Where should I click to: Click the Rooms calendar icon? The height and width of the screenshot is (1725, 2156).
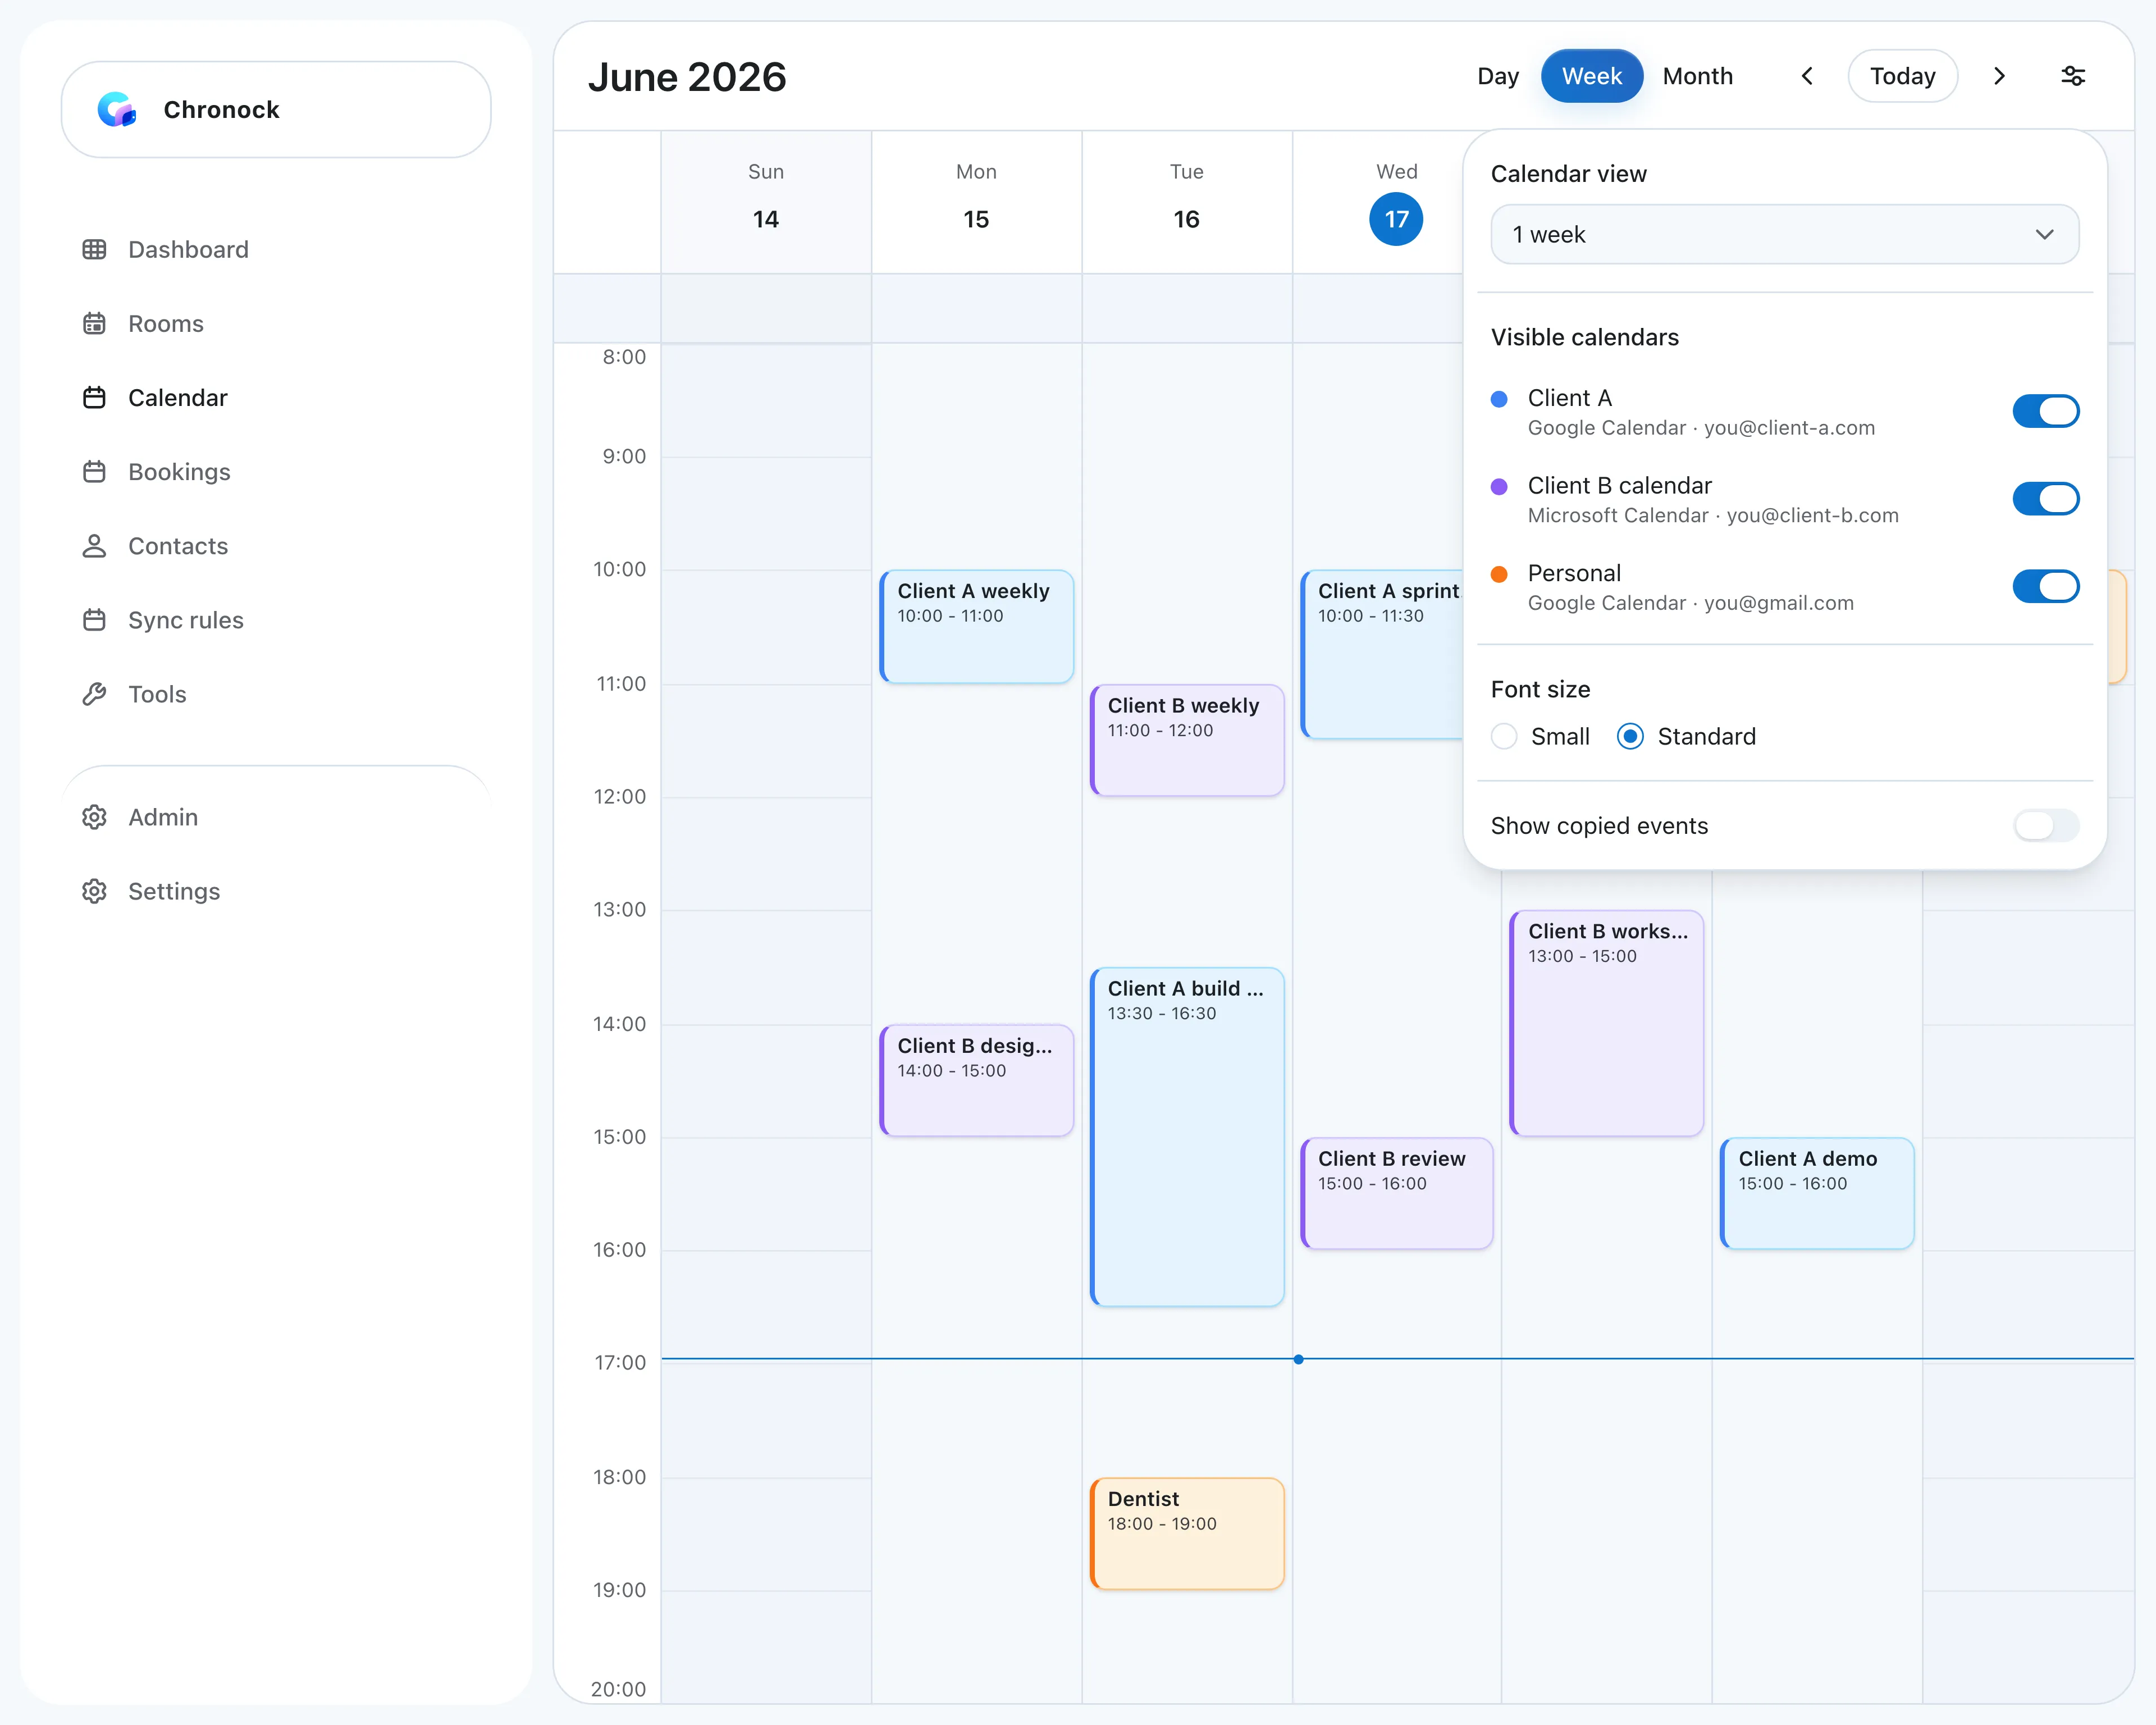pos(94,323)
